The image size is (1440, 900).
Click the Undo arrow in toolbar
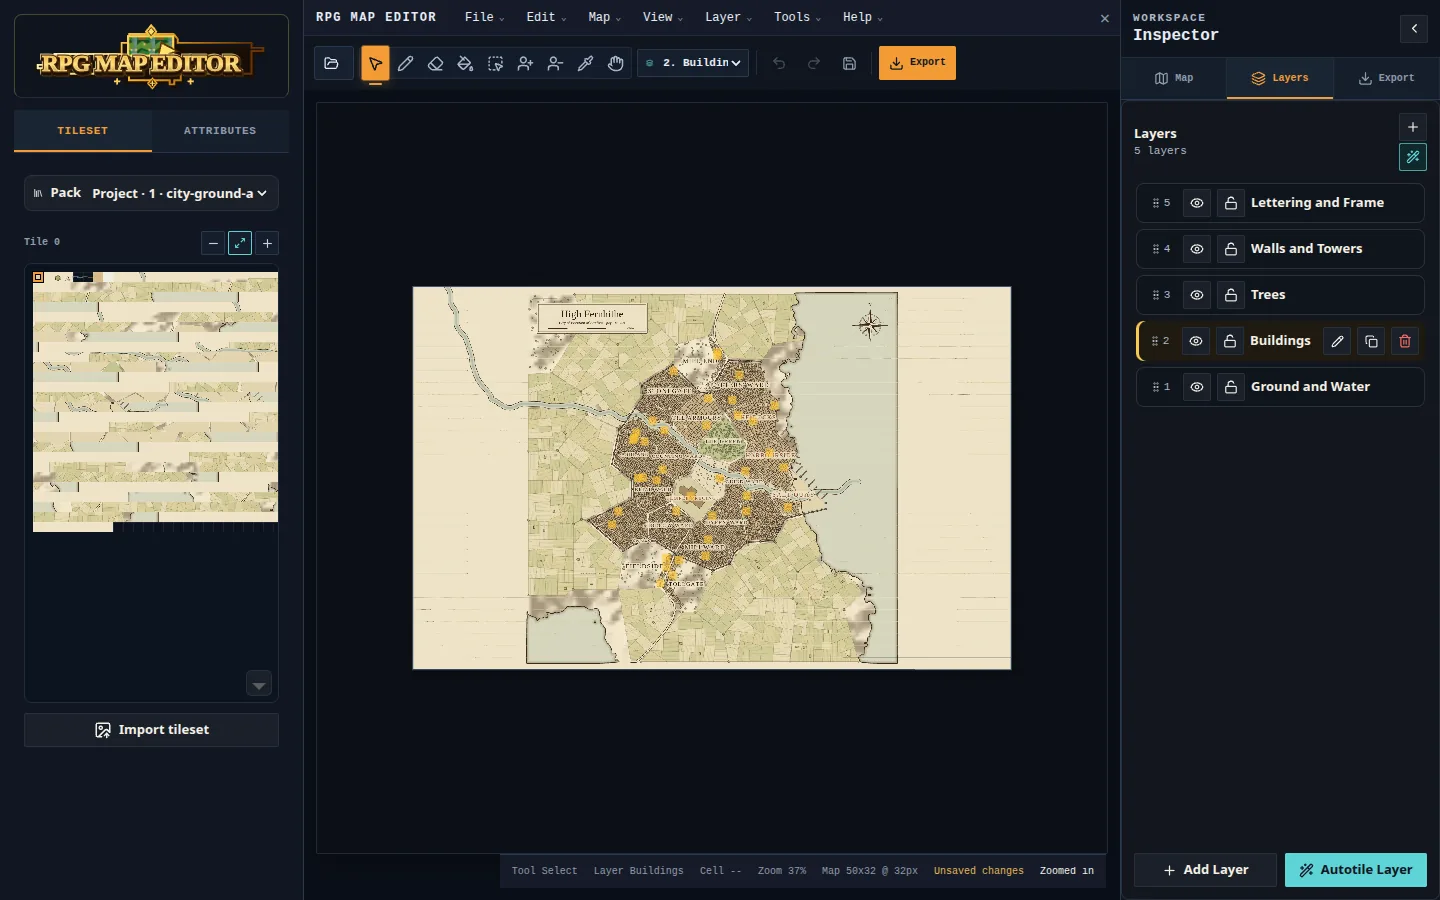click(x=779, y=63)
